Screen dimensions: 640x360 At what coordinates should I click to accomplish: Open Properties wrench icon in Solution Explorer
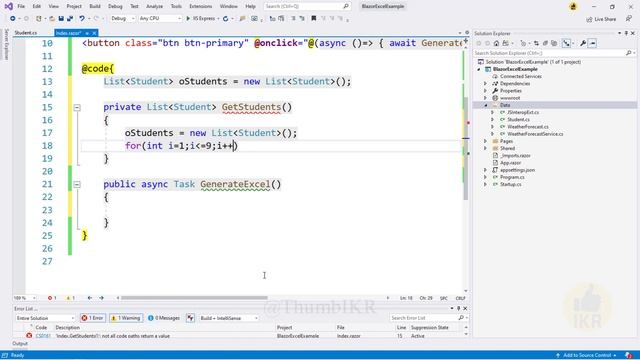583,43
